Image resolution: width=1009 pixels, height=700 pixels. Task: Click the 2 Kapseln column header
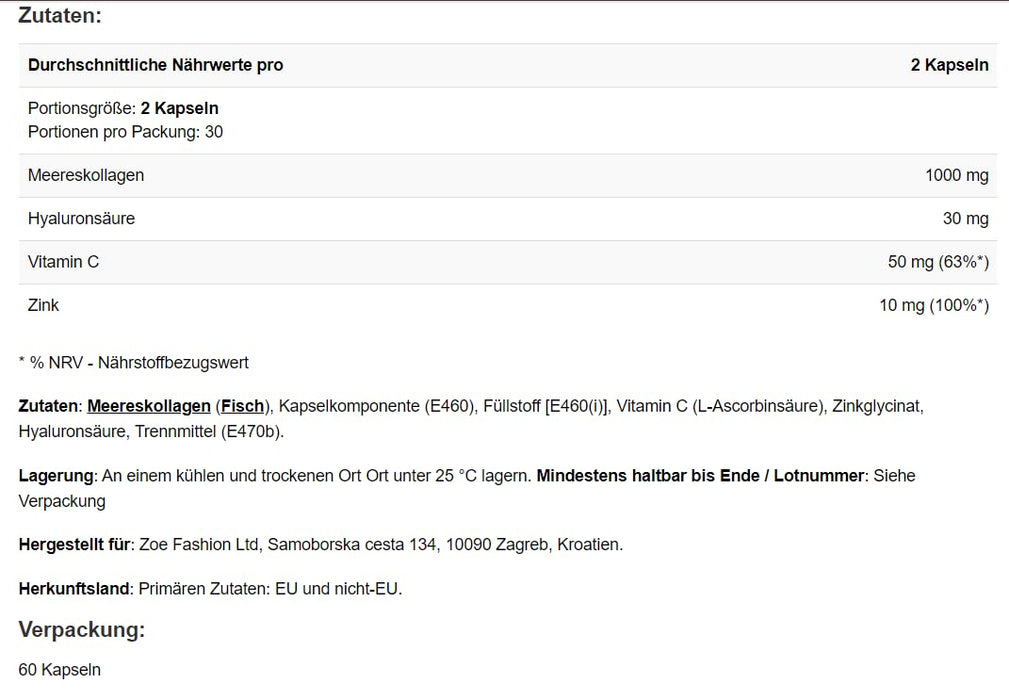[x=949, y=65]
